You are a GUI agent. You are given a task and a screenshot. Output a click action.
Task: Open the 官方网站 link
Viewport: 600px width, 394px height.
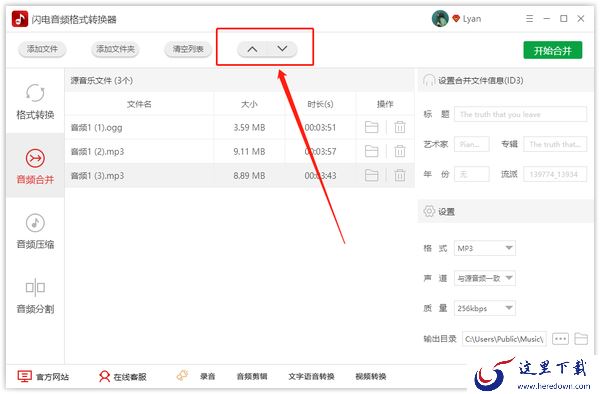(43, 376)
